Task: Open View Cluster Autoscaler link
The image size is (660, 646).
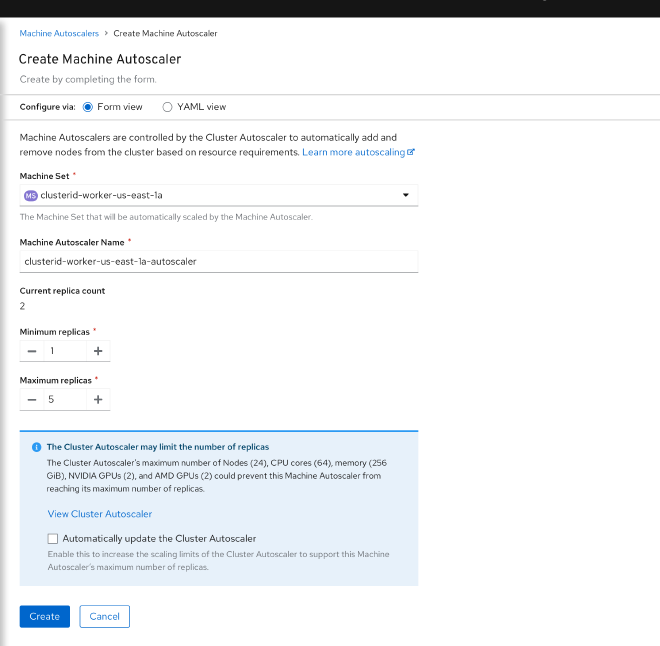Action: (x=100, y=514)
